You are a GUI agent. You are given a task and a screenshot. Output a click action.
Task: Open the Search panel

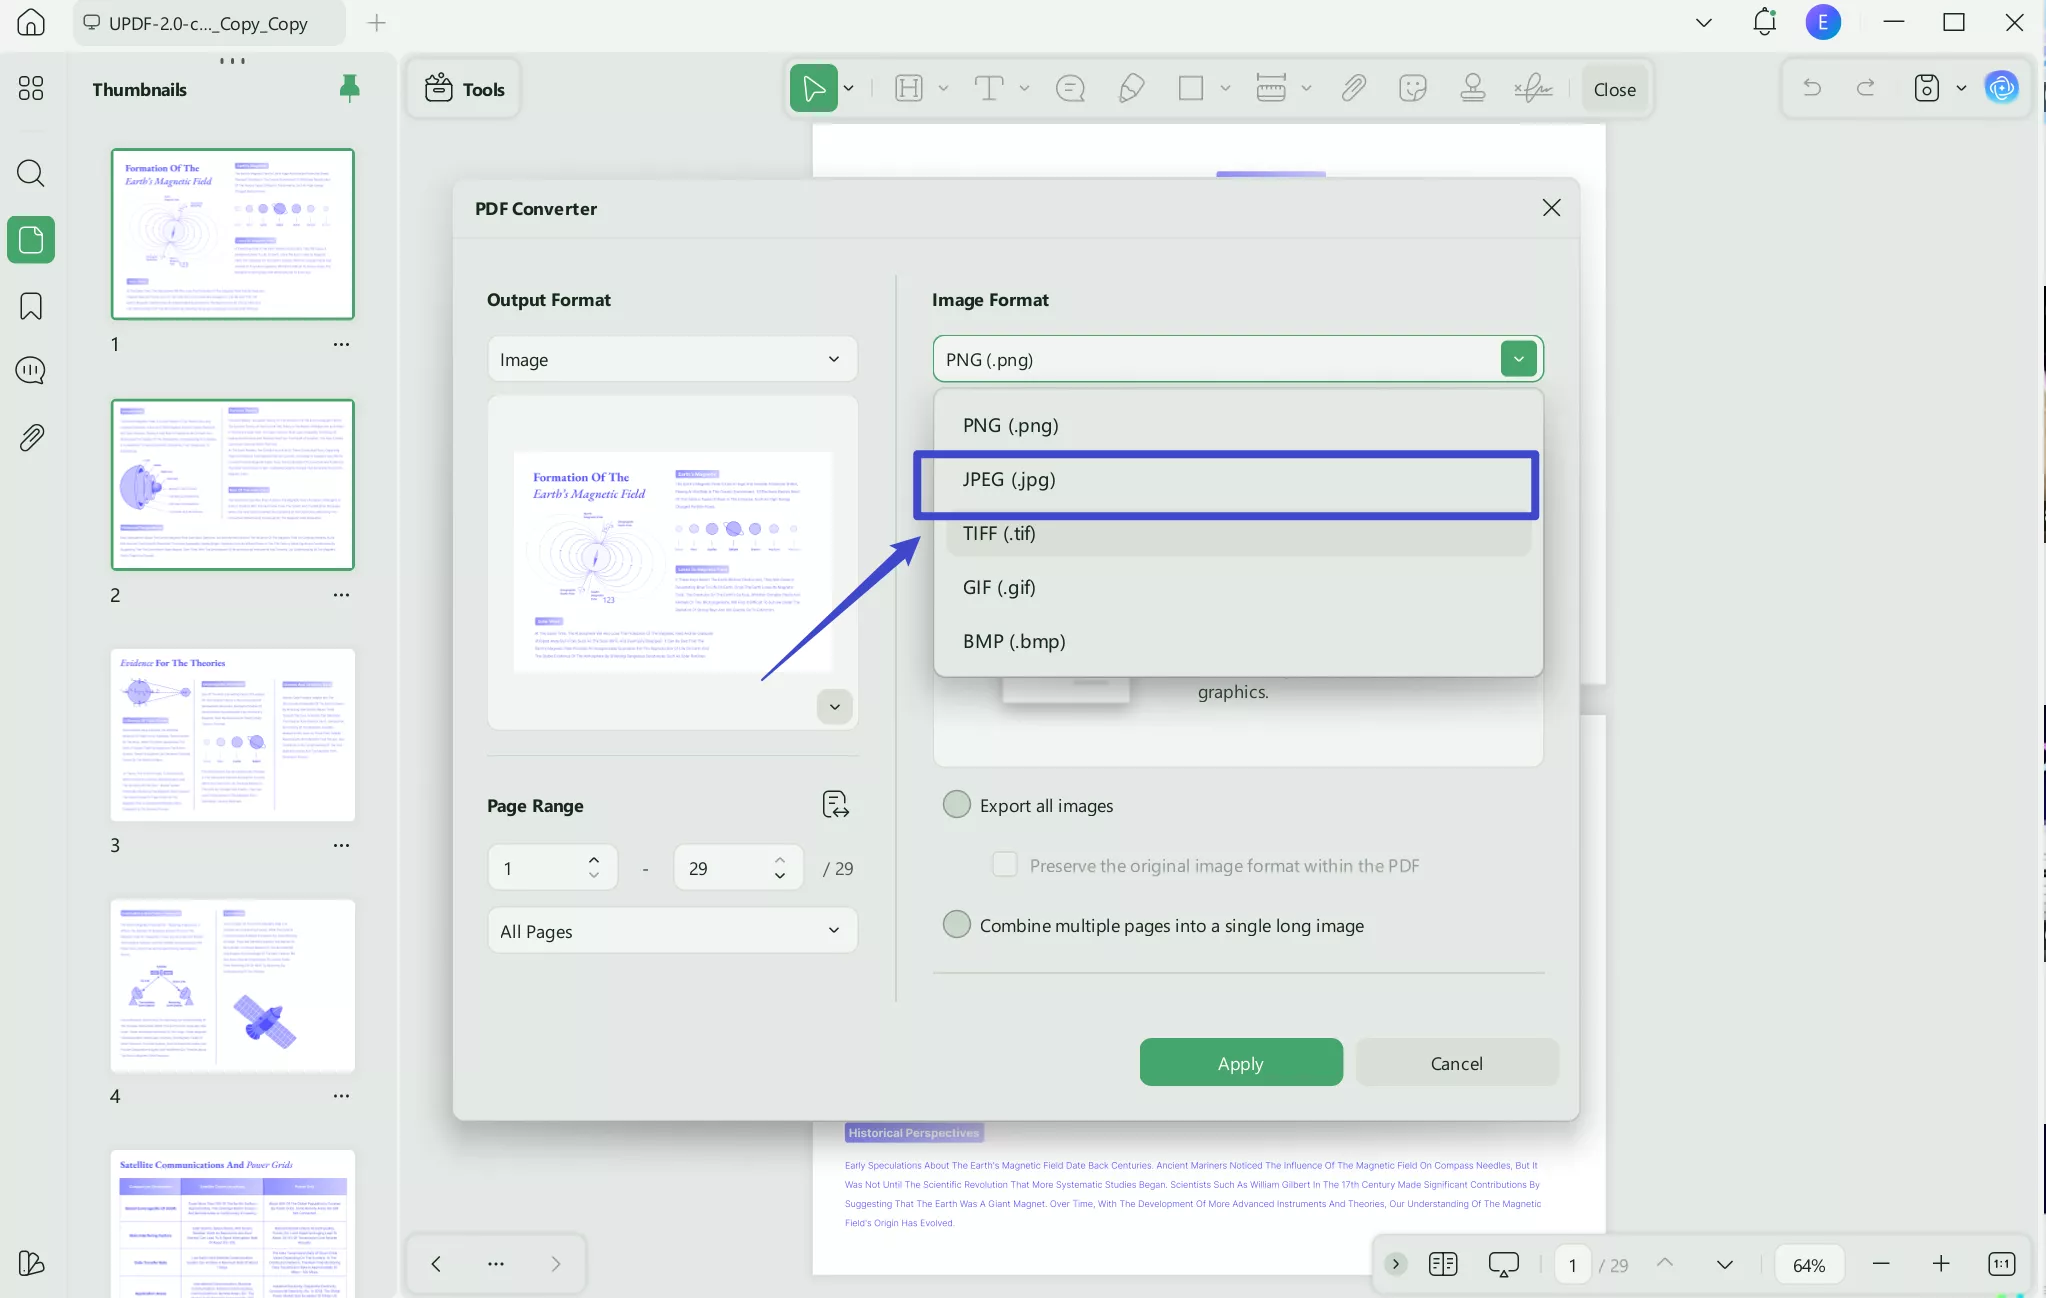(30, 174)
